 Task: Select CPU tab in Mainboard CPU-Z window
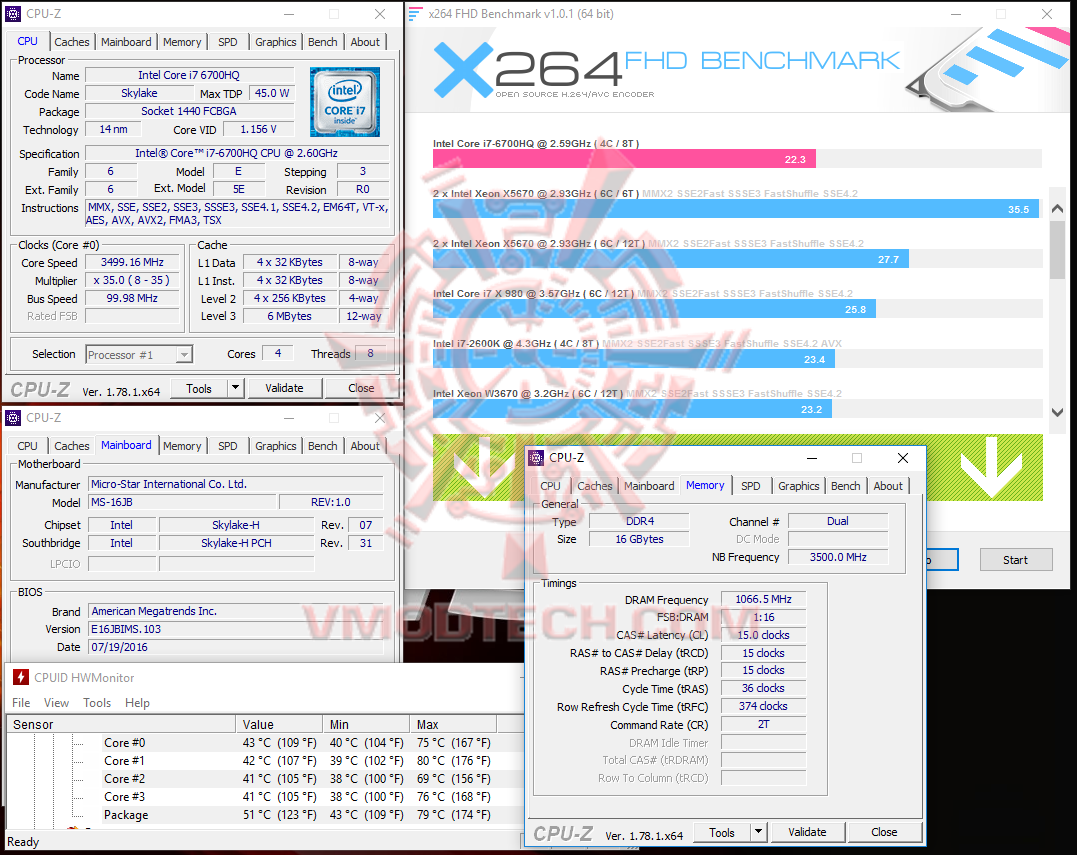(x=27, y=446)
